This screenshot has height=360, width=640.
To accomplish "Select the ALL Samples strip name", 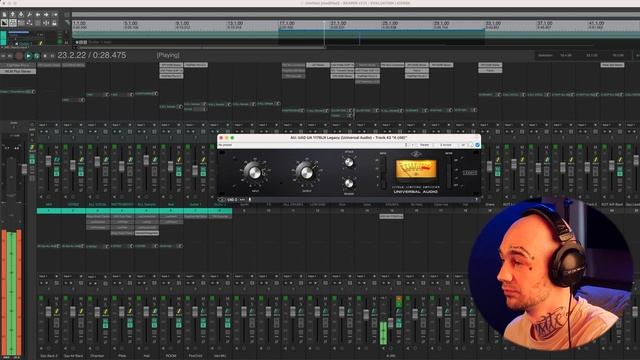I will [x=147, y=204].
